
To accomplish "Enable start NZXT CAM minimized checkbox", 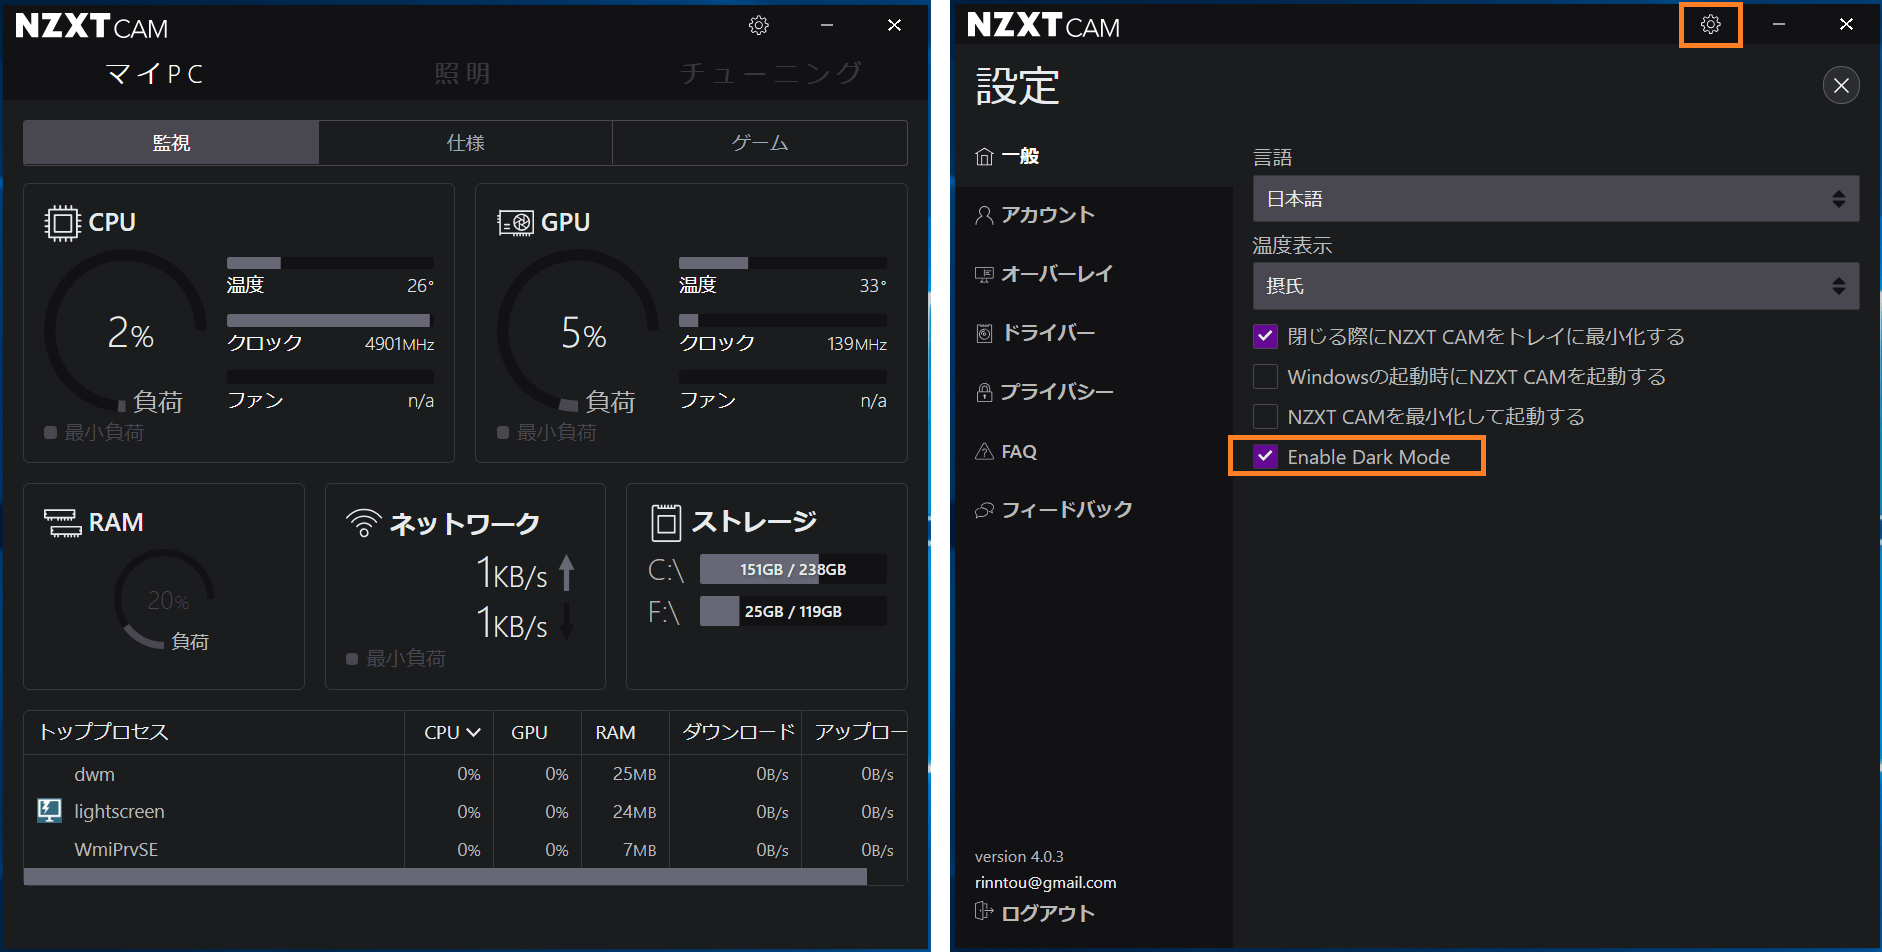I will pos(1265,416).
